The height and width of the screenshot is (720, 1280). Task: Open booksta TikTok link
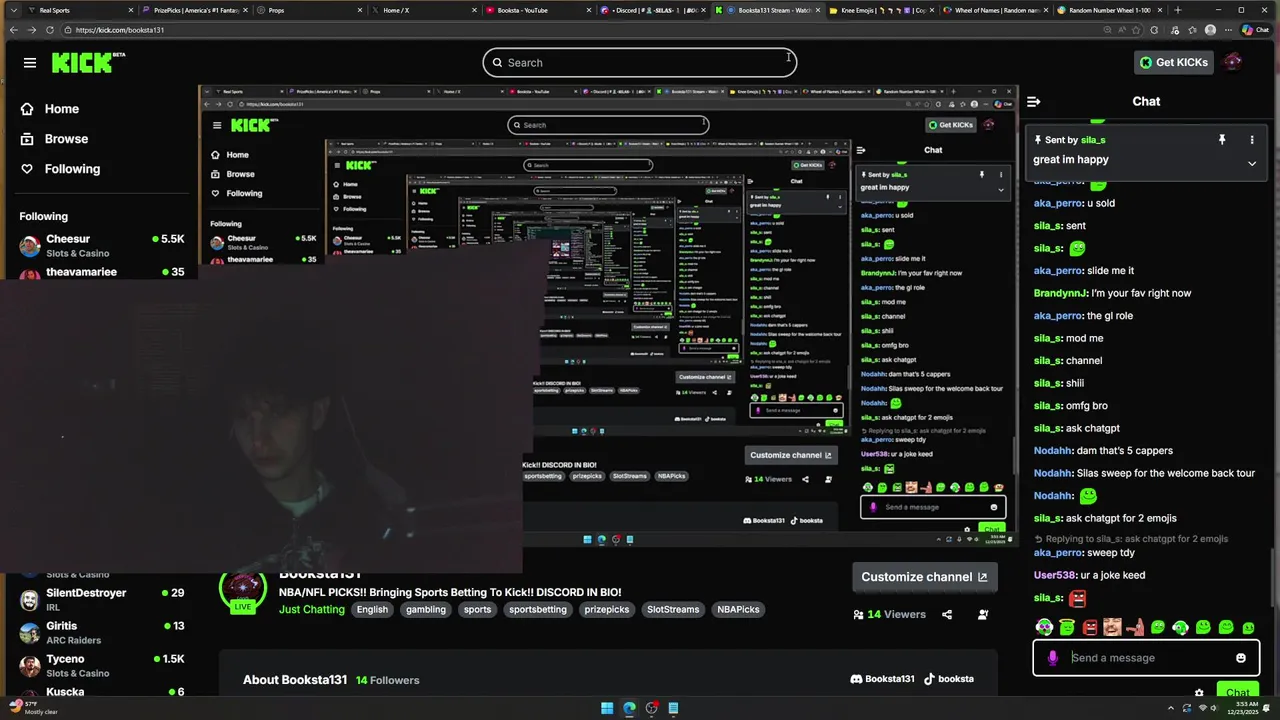coord(948,679)
